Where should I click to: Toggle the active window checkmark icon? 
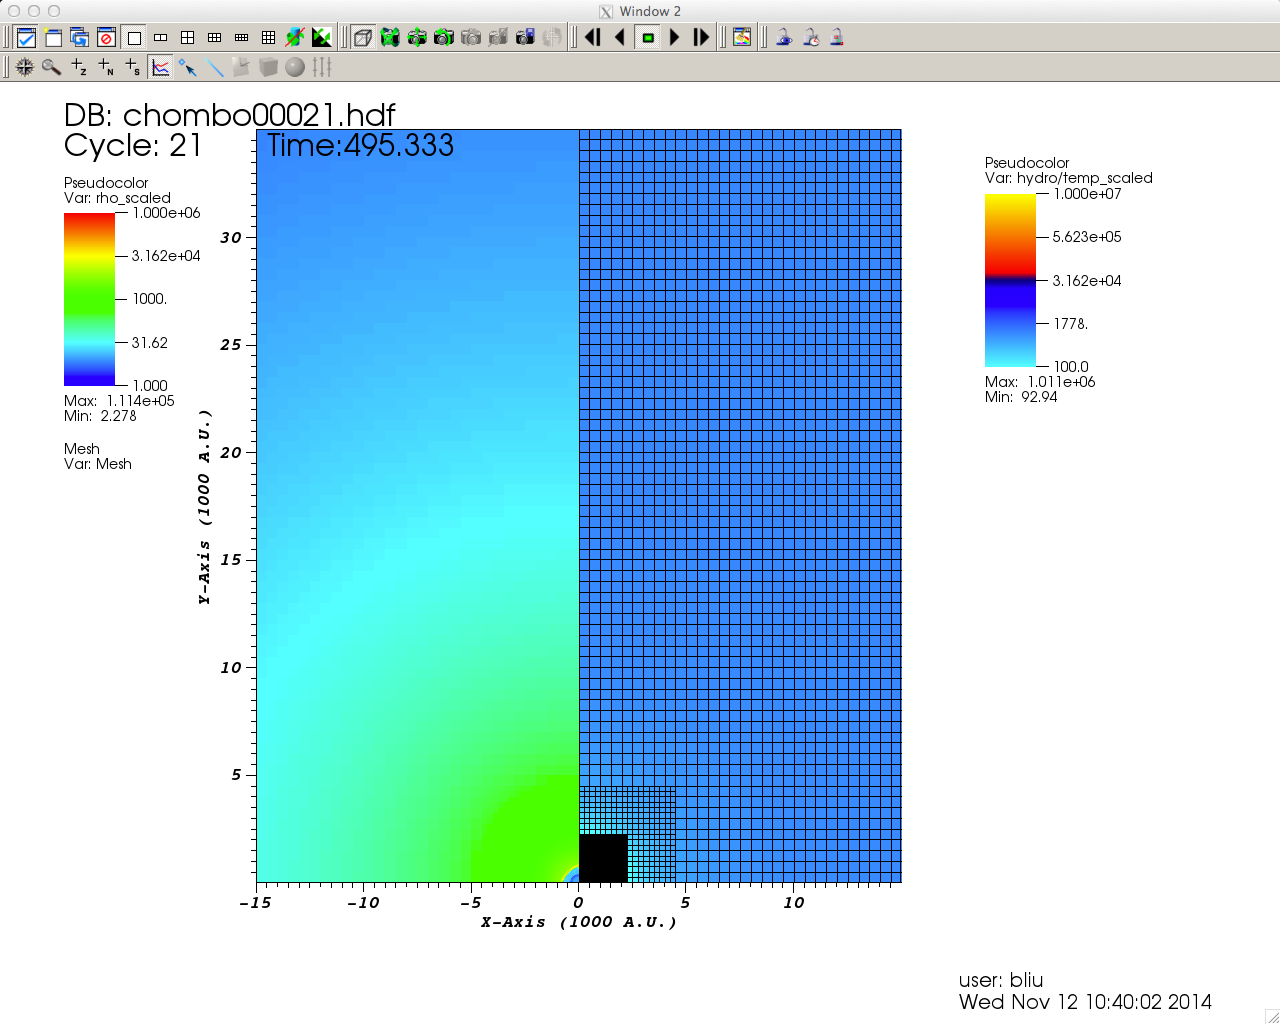tap(27, 38)
